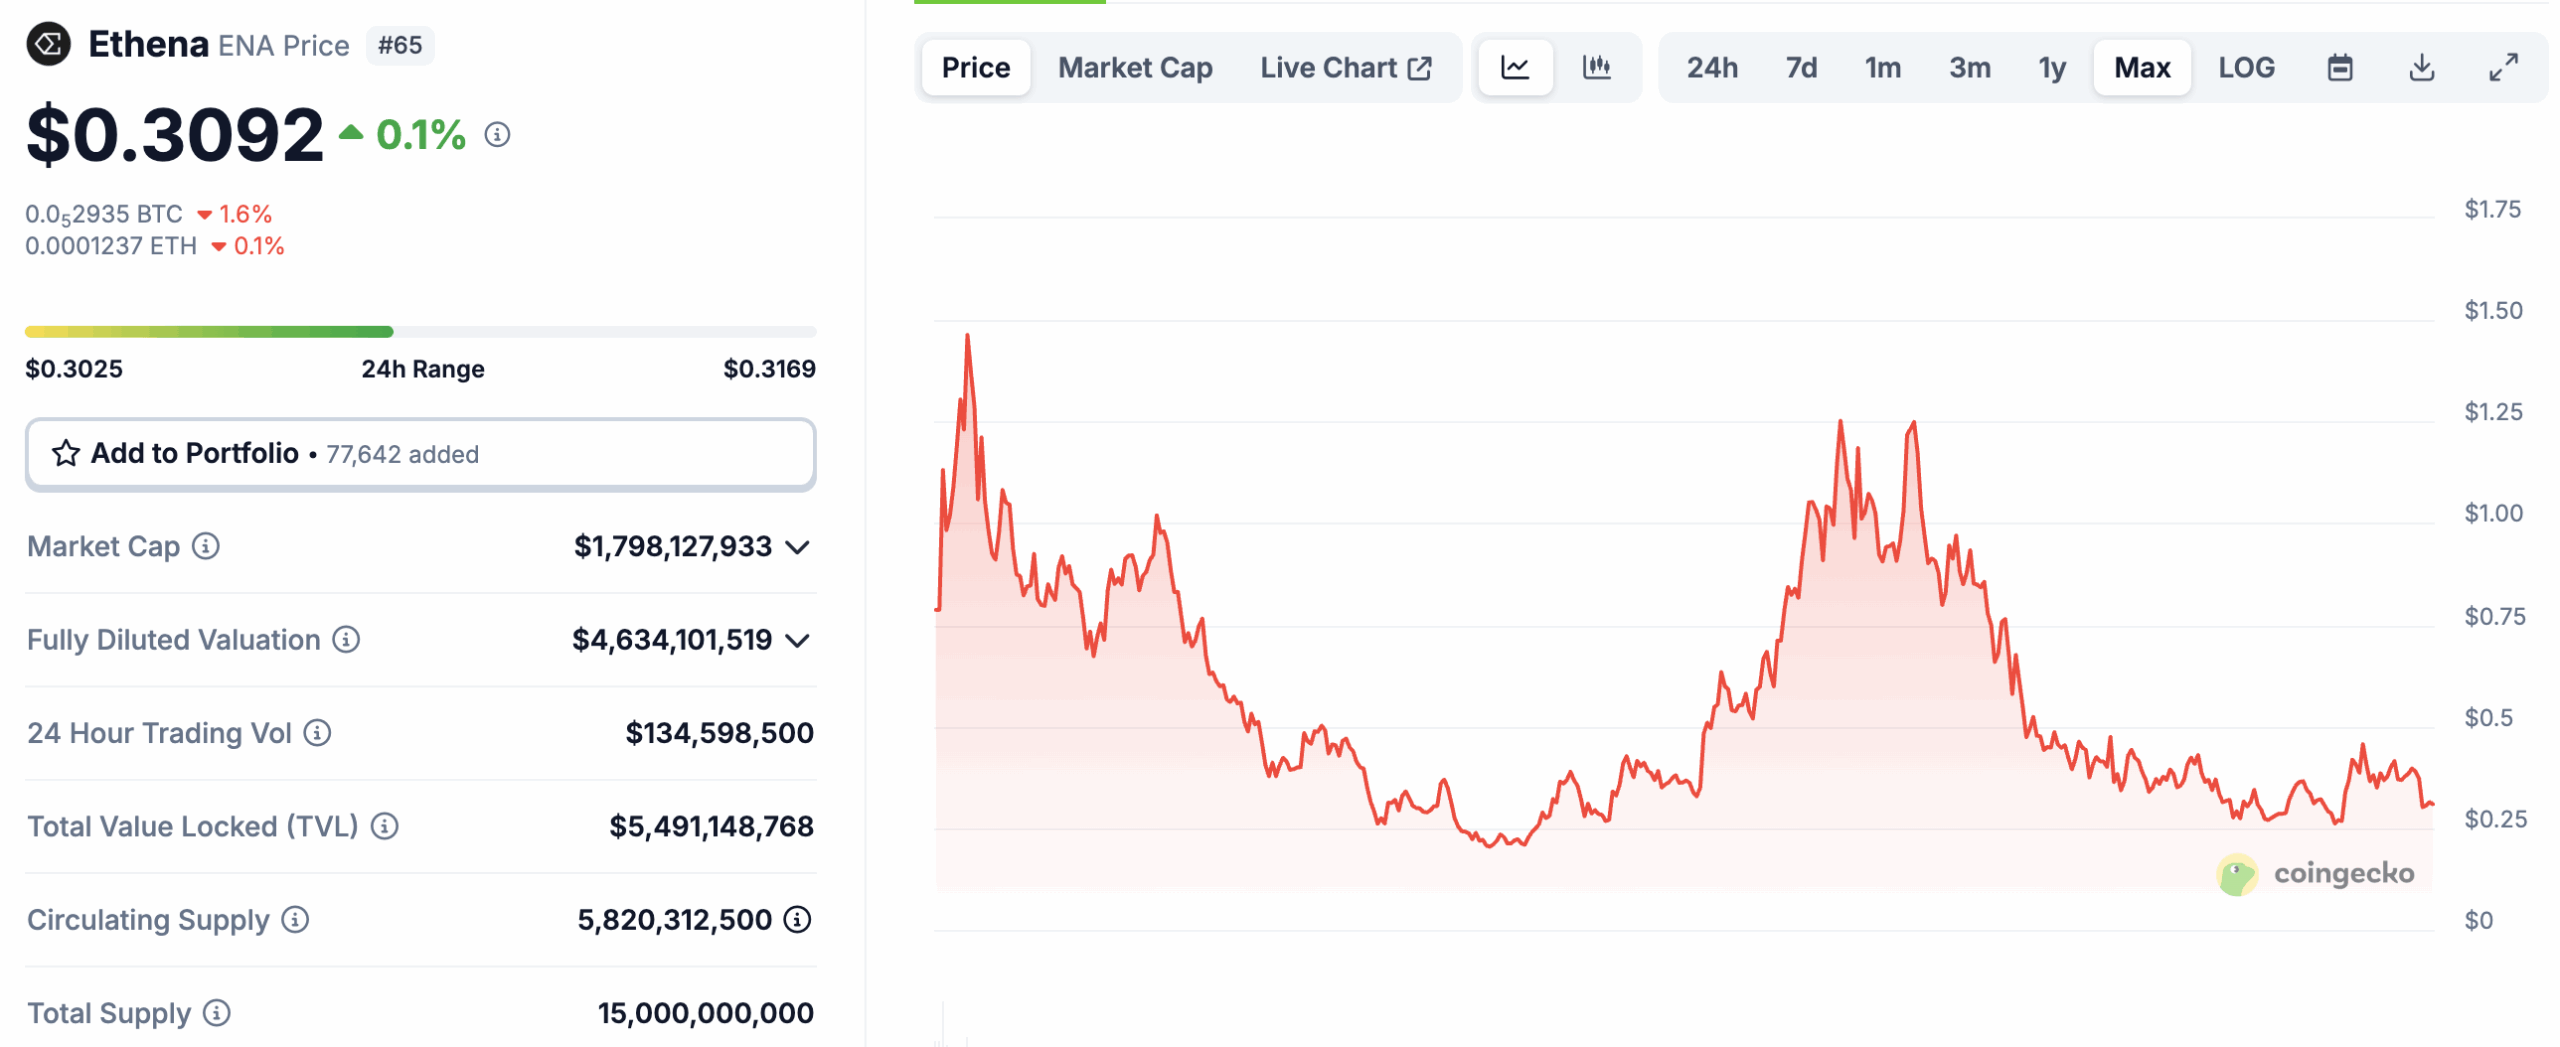Expand the Fully Diluted Valuation chevron
2560x1047 pixels.
pyautogui.click(x=797, y=640)
